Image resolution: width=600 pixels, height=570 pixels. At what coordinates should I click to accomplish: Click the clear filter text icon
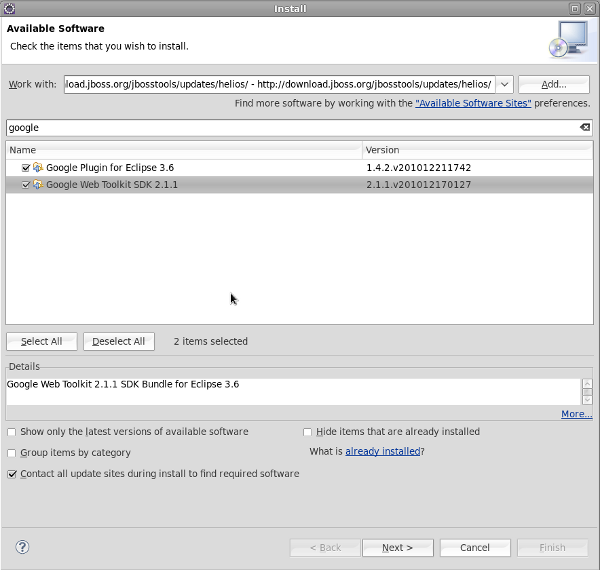585,127
